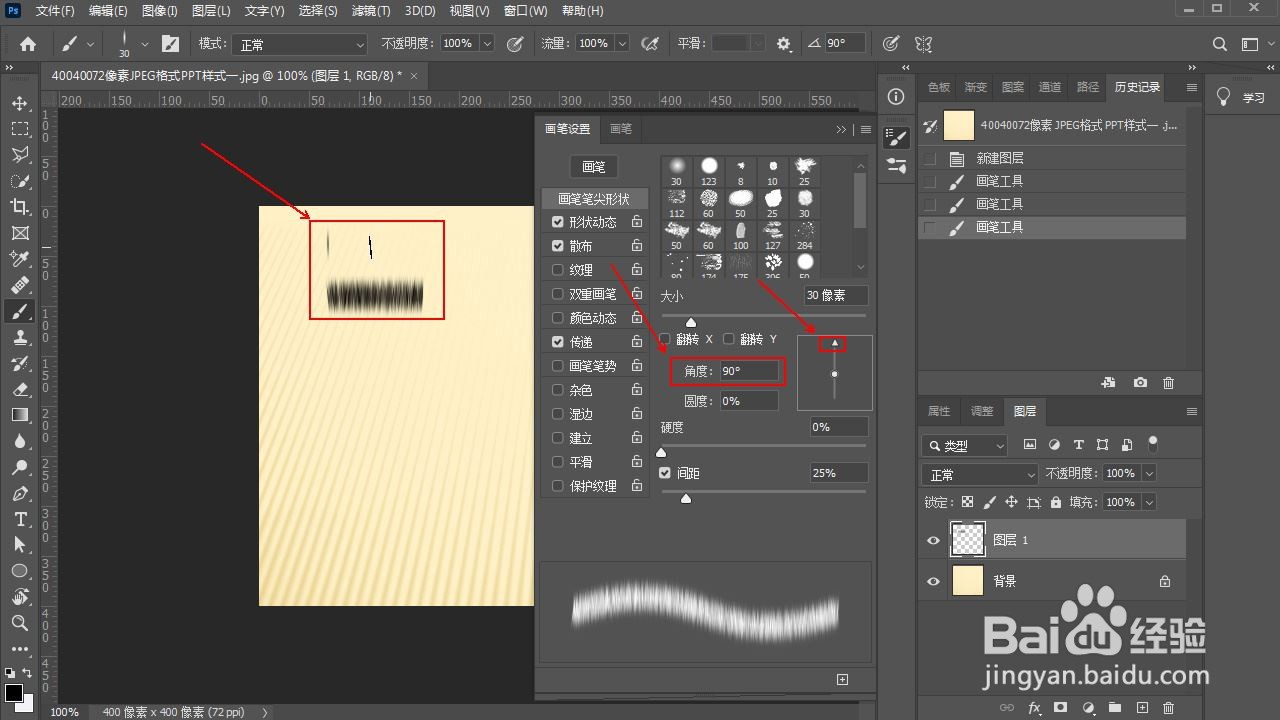The width and height of the screenshot is (1280, 720).
Task: Open the info panel icon
Action: click(896, 96)
